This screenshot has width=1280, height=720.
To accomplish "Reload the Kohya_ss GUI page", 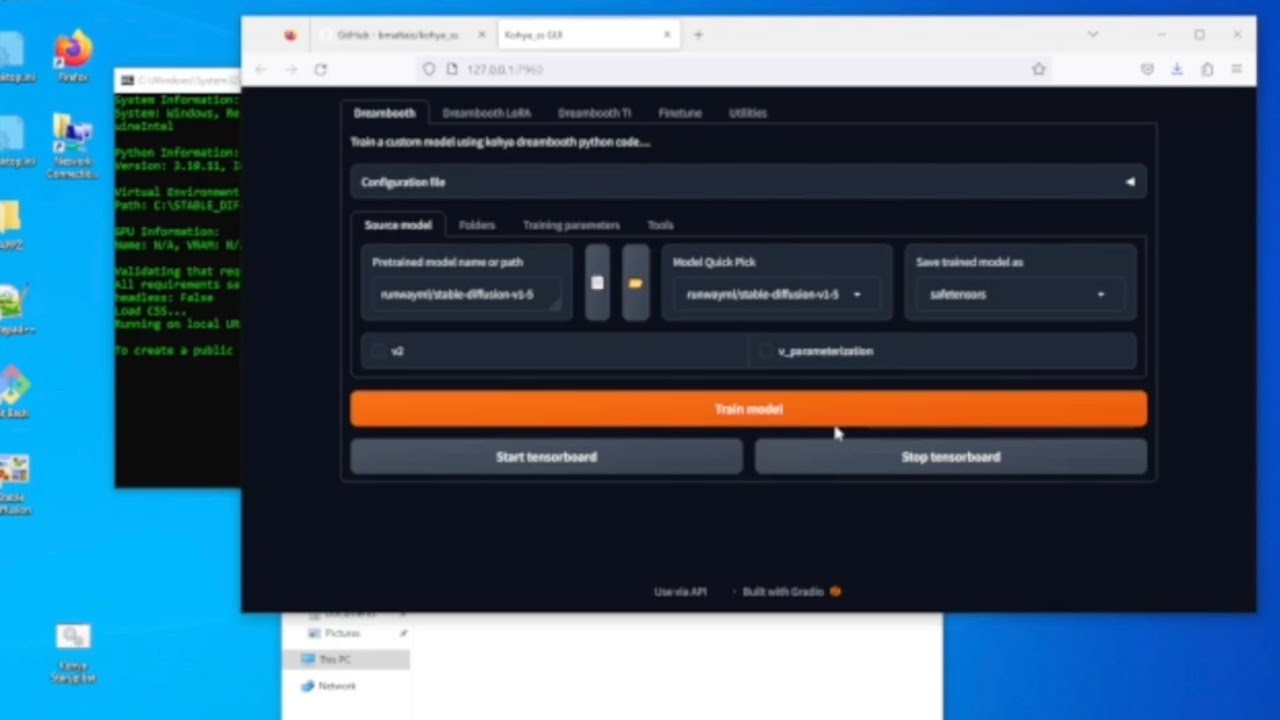I will coord(320,69).
